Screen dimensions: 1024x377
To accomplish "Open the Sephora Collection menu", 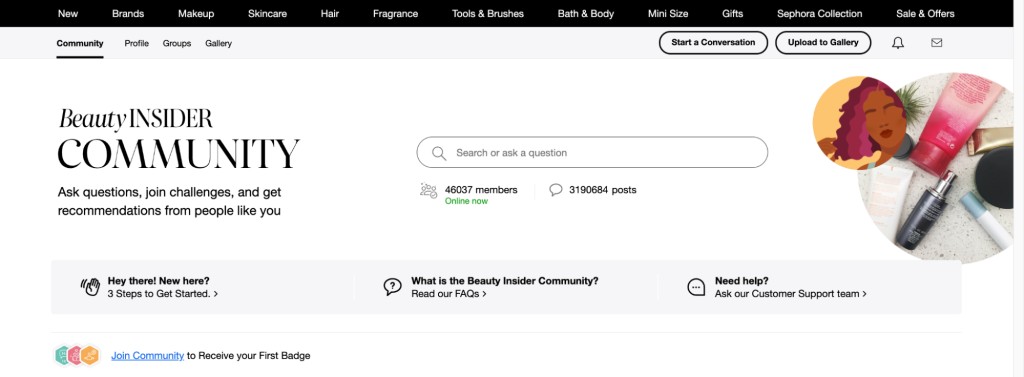I will click(820, 14).
